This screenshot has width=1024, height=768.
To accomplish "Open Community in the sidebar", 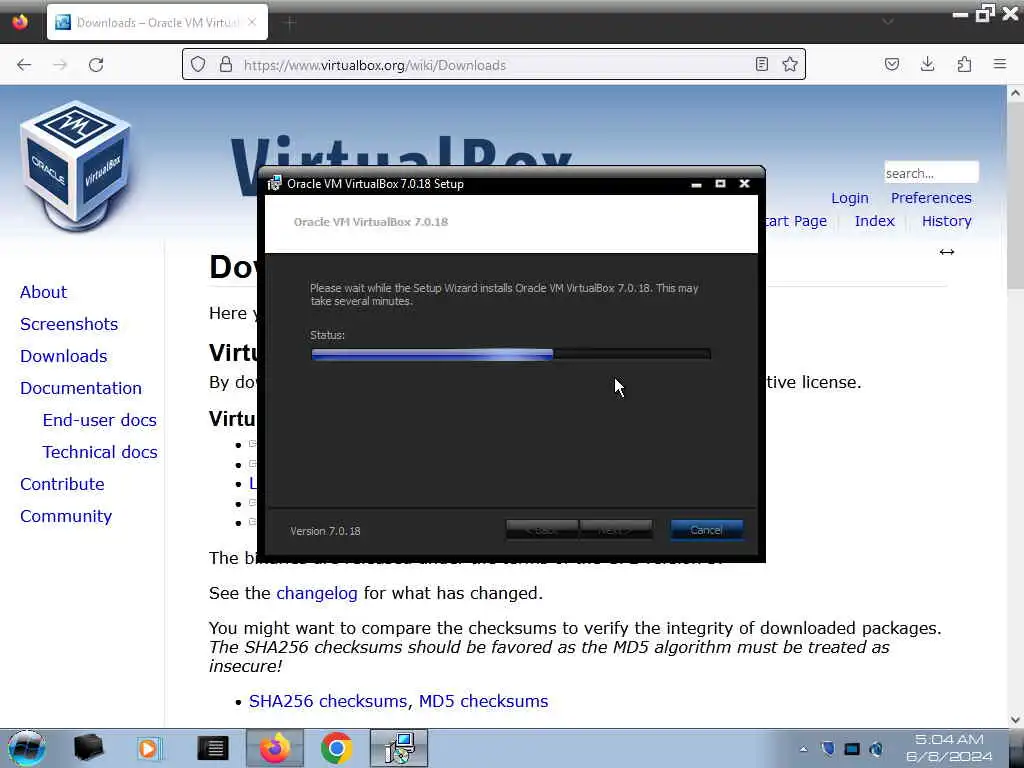I will tap(66, 516).
